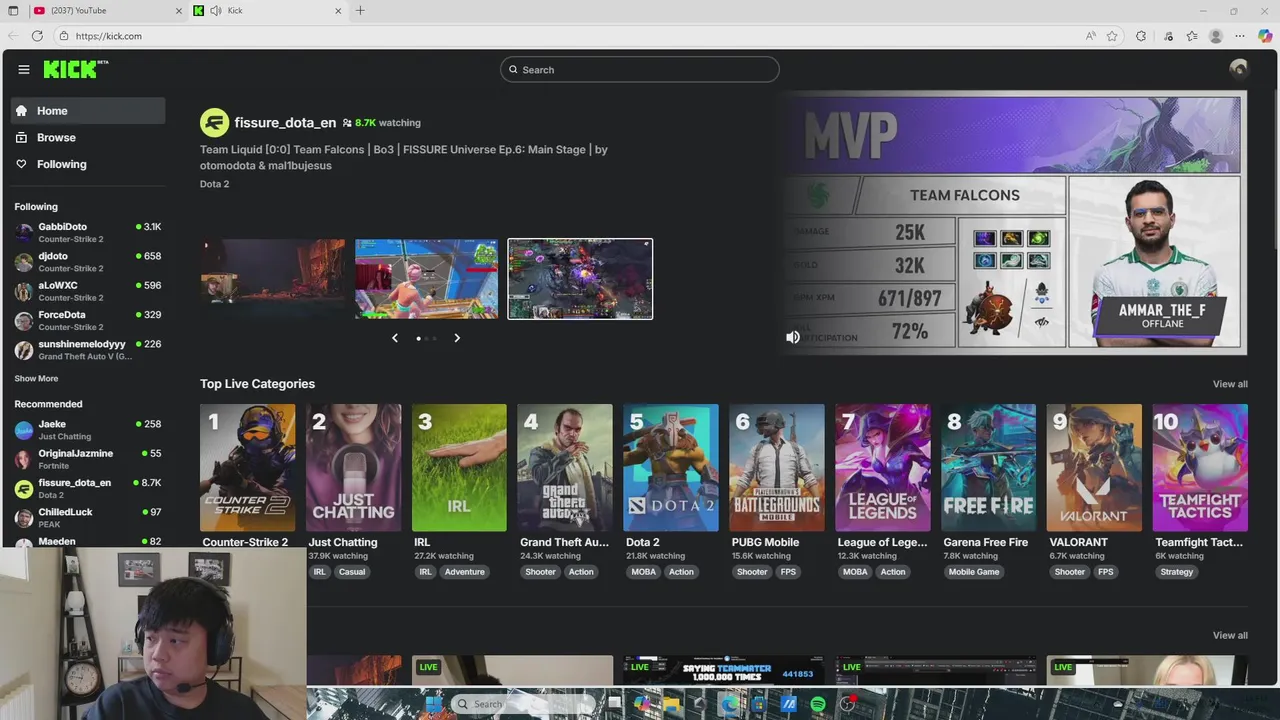
Task: Expand following list with Show More
Action: pyautogui.click(x=36, y=379)
